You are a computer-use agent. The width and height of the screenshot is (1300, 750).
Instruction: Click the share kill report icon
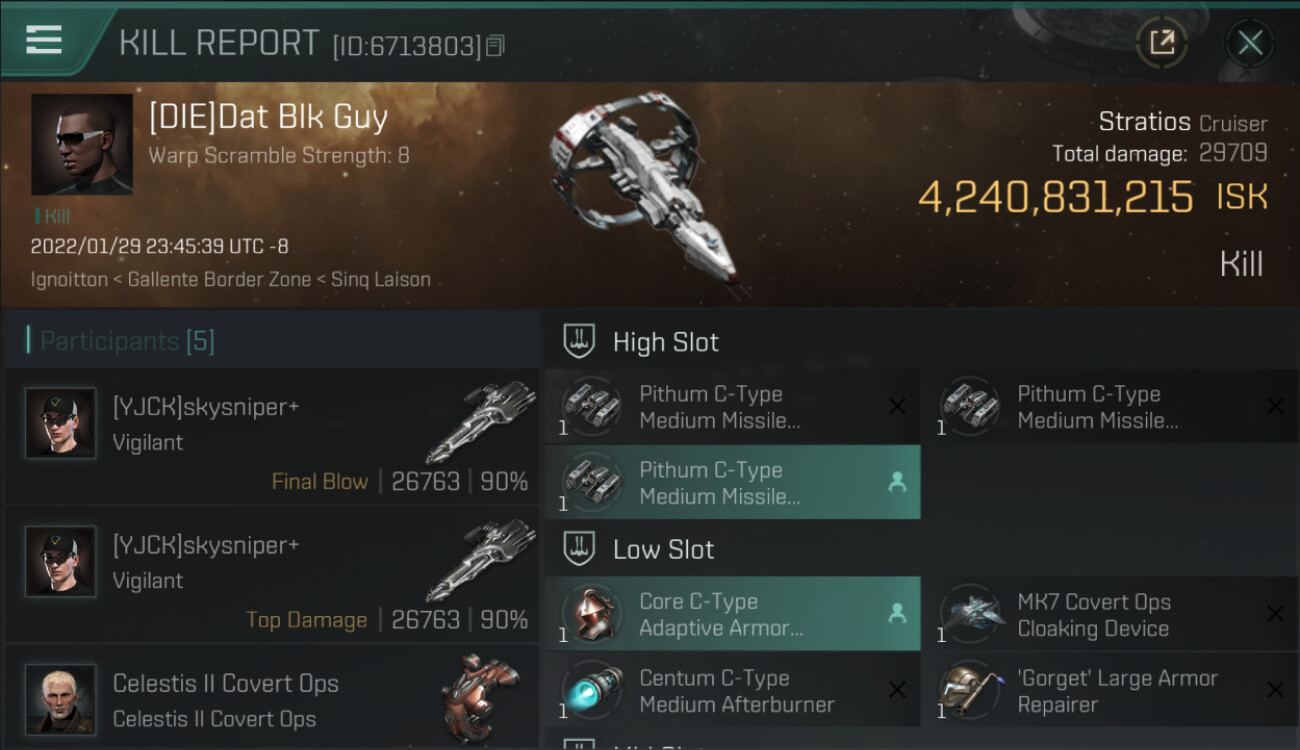click(1161, 42)
